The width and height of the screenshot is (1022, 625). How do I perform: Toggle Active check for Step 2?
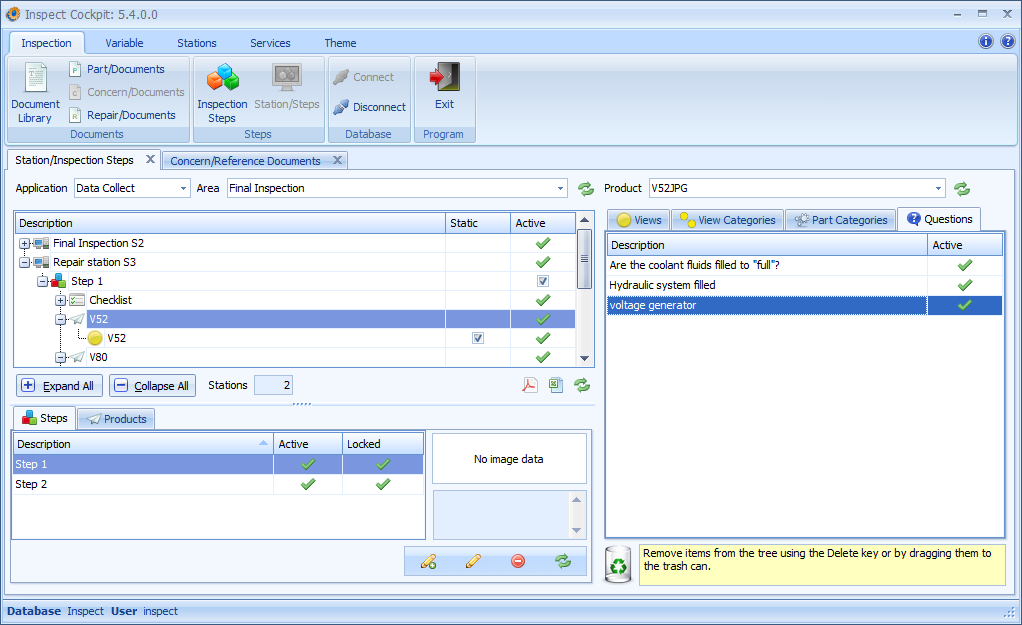pyautogui.click(x=308, y=484)
